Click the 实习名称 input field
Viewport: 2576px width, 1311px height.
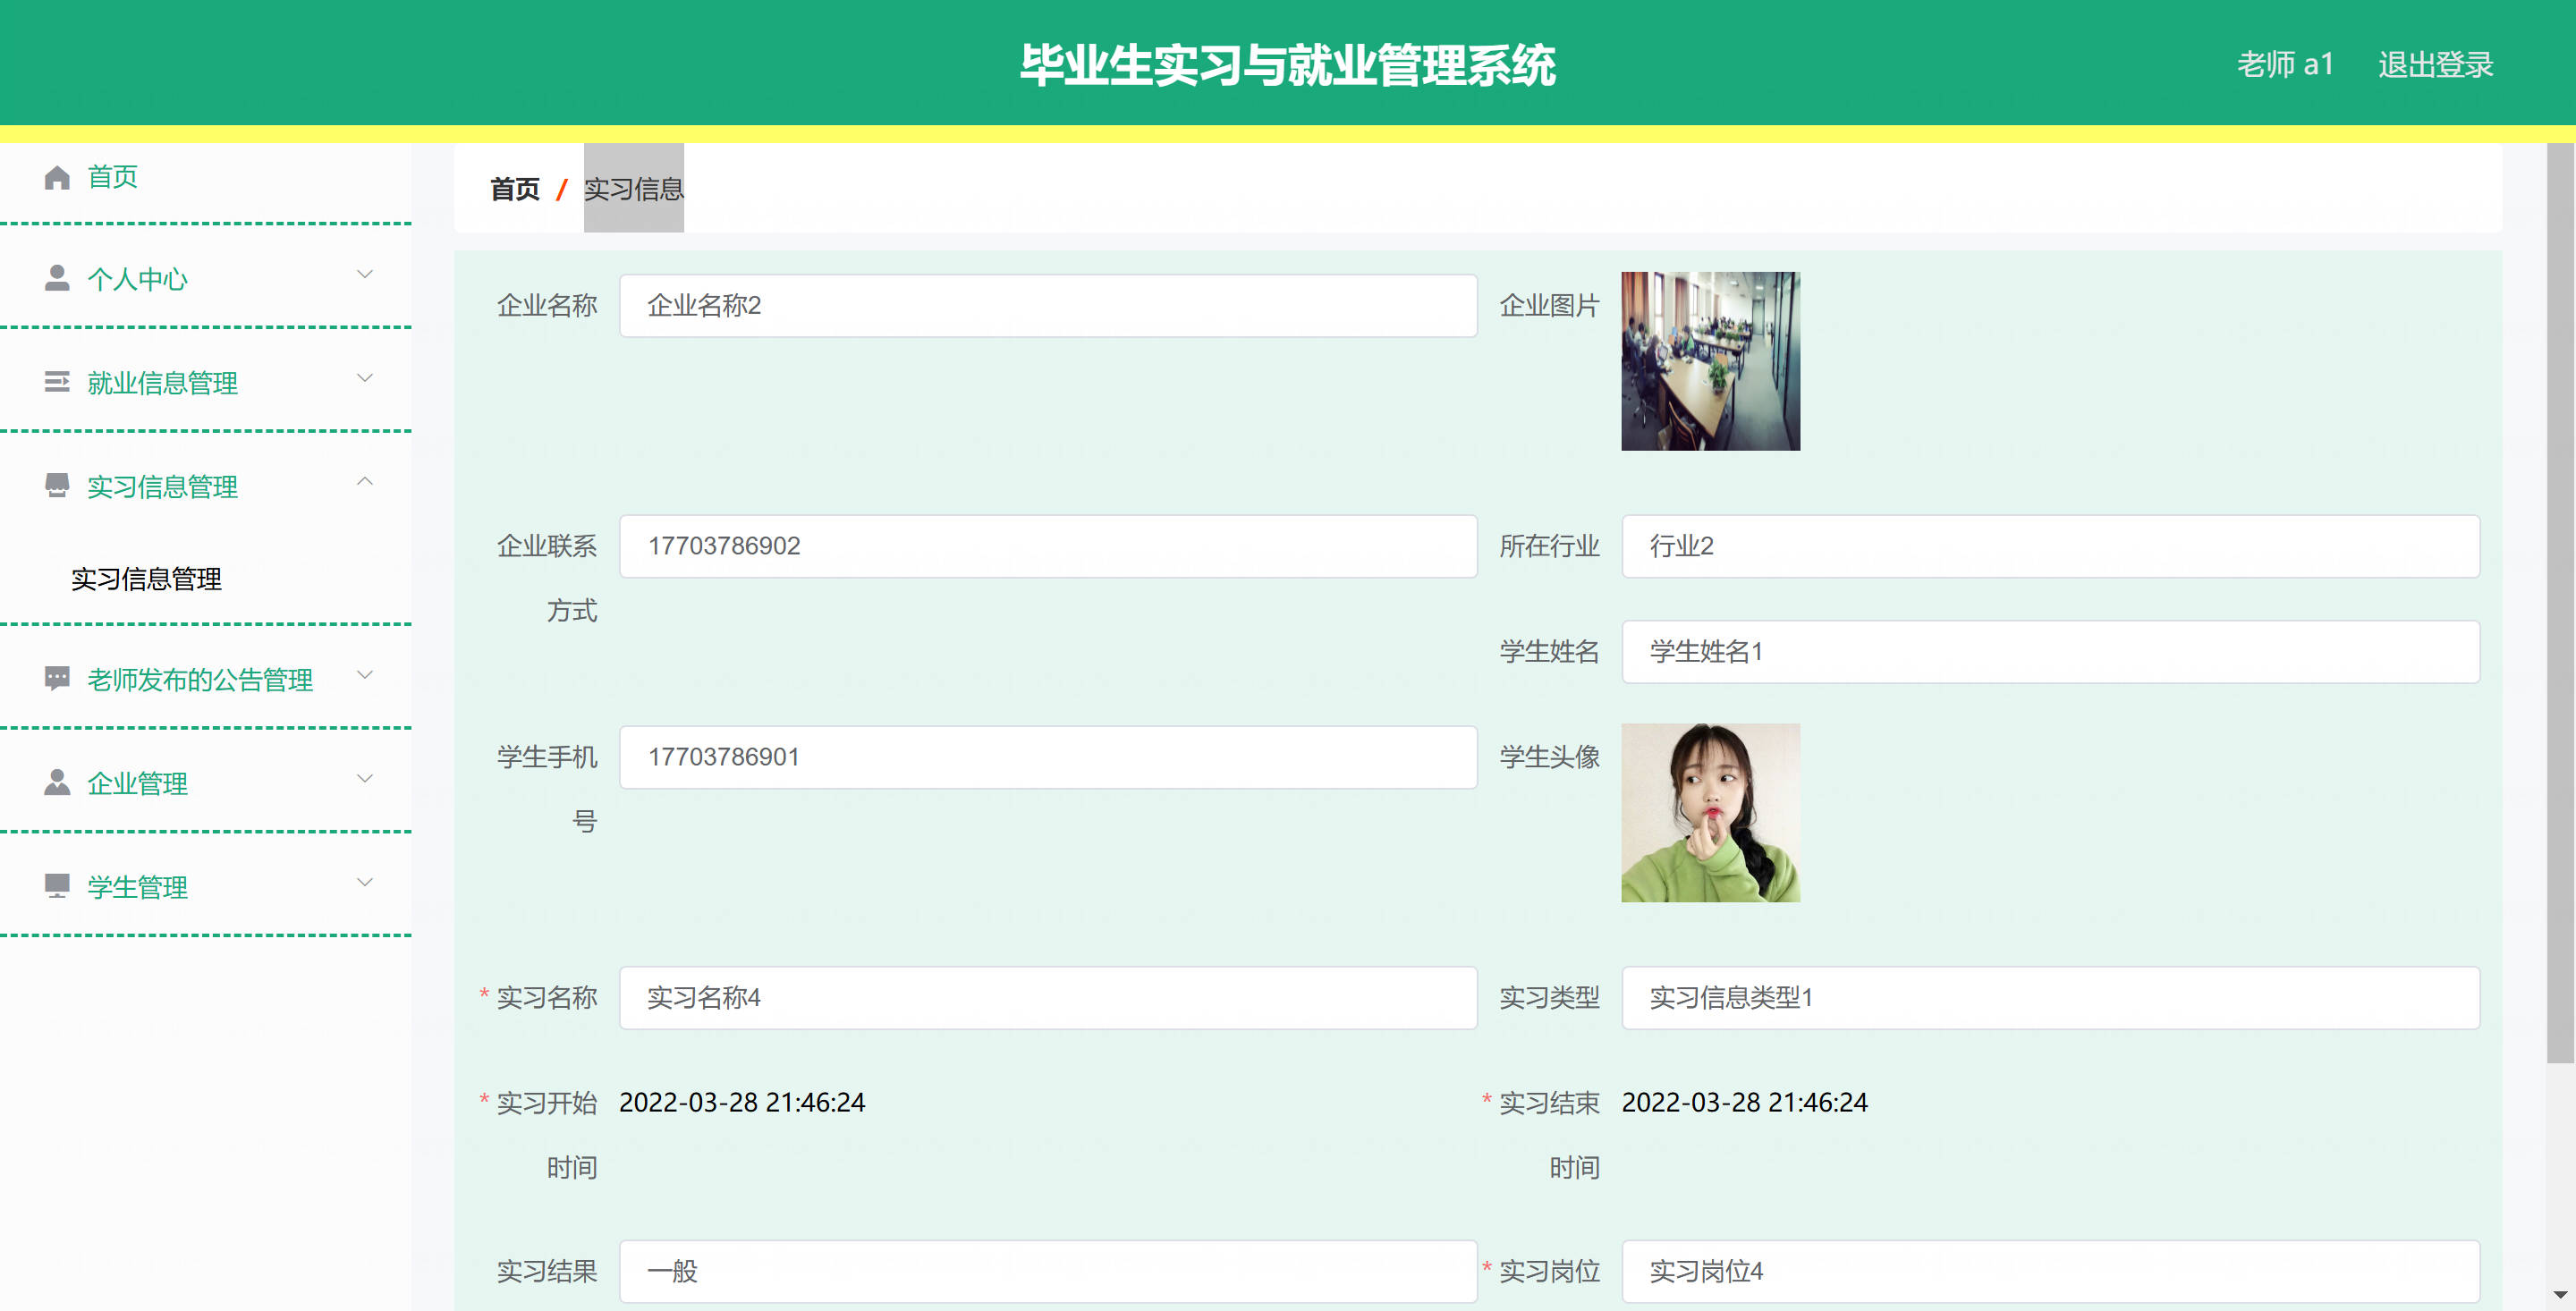1047,998
